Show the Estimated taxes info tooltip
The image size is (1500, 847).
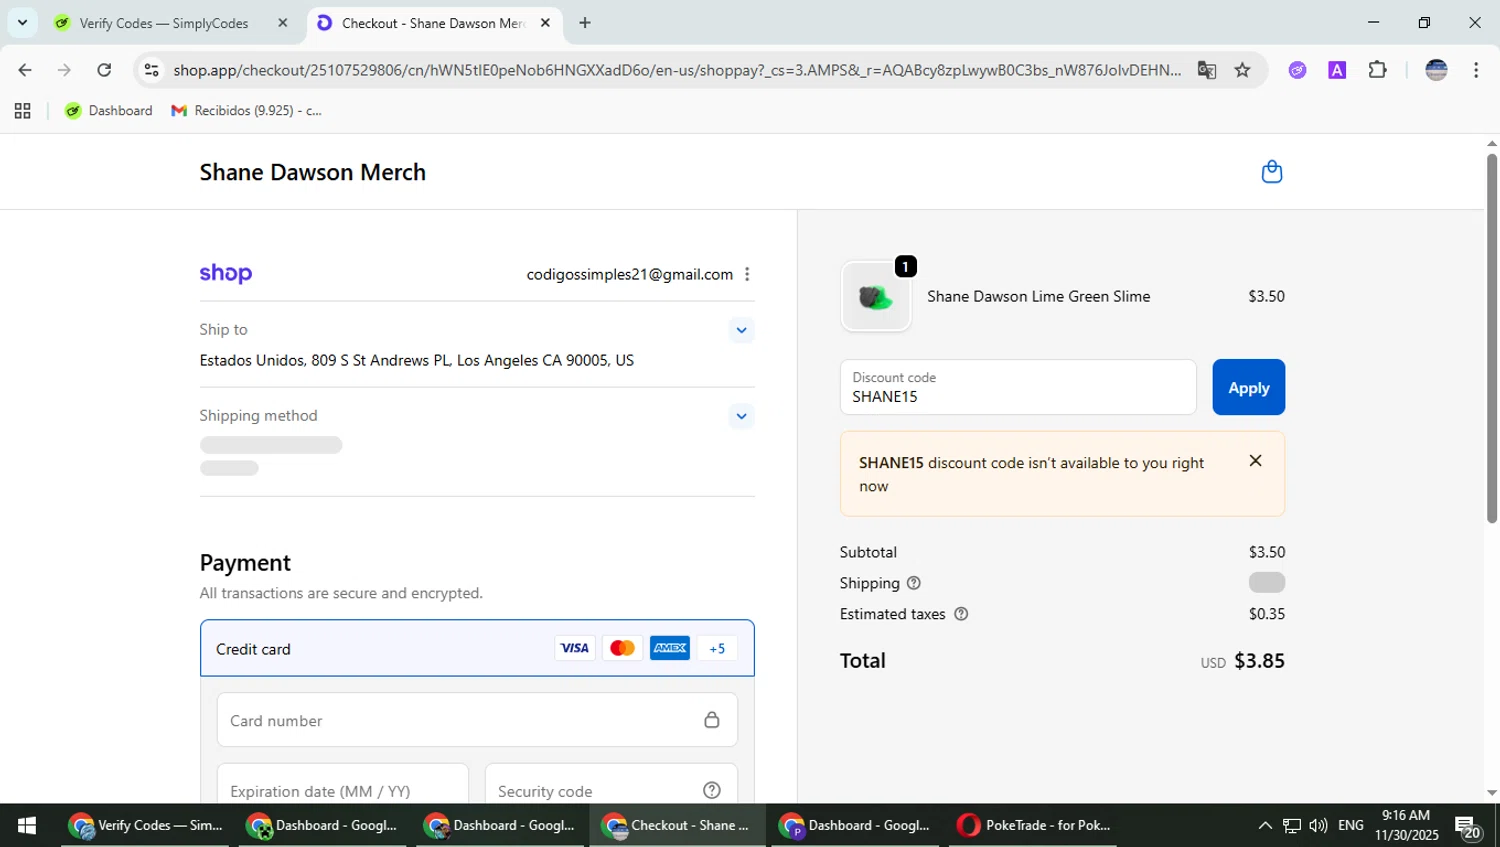click(x=961, y=614)
